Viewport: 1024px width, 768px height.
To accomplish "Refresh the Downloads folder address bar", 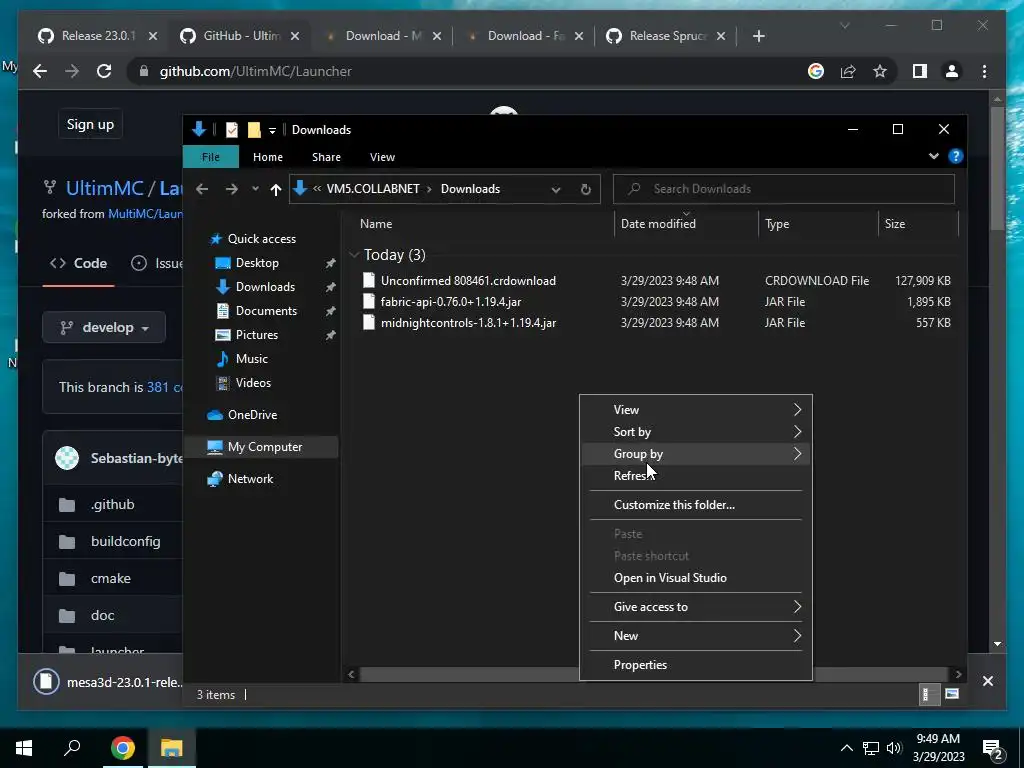I will (x=586, y=189).
